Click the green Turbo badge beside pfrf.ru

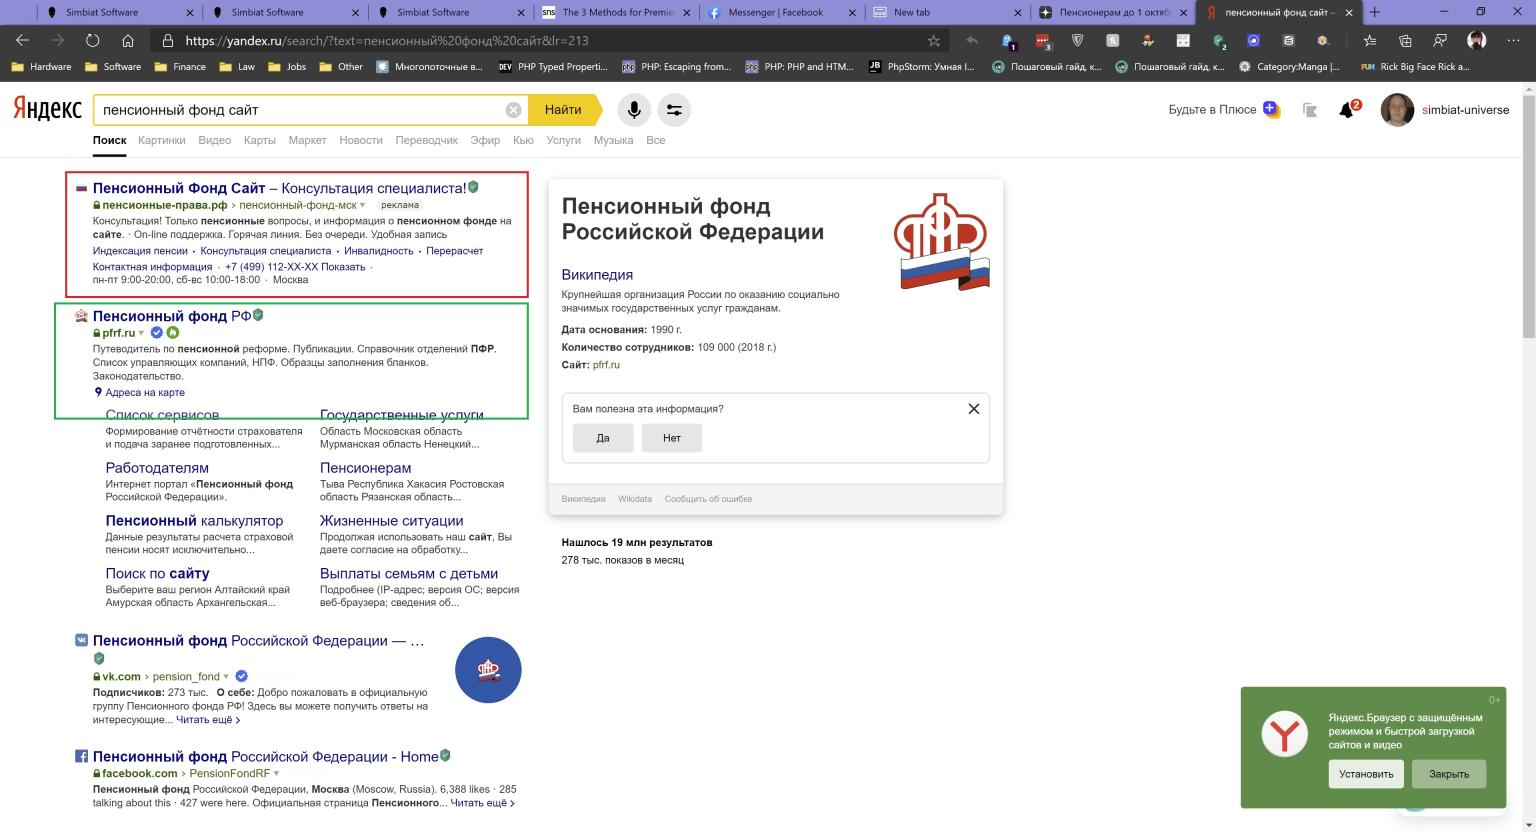pos(173,333)
